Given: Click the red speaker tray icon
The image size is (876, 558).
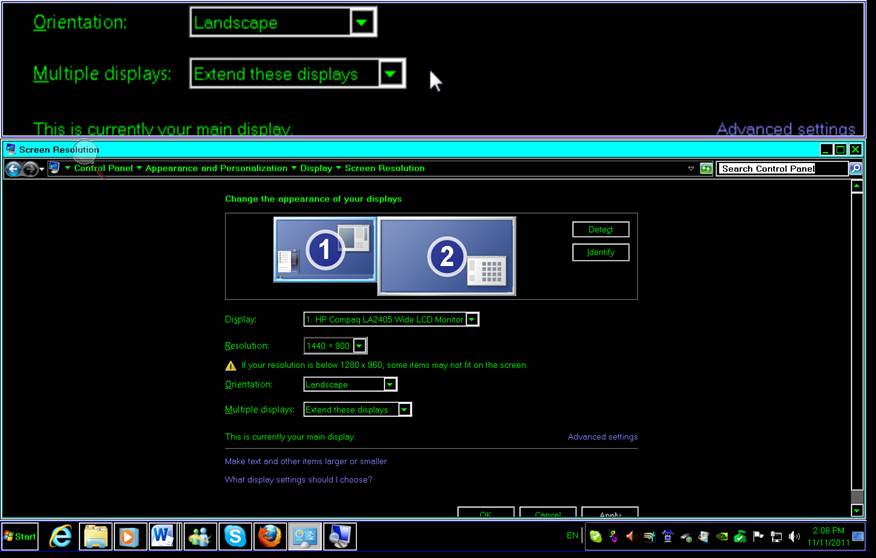Looking at the screenshot, I should point(631,537).
